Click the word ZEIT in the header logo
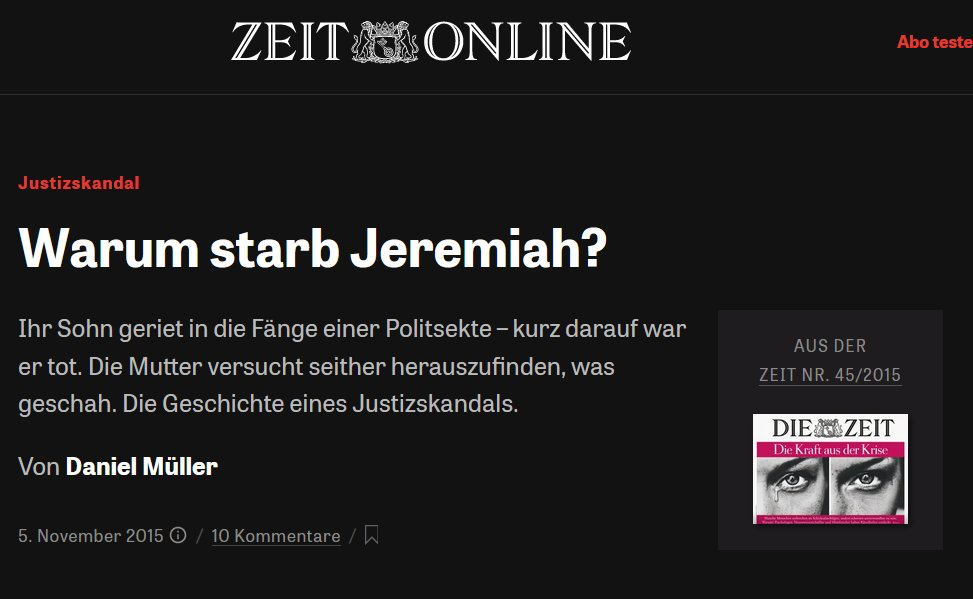The image size is (973, 599). [289, 42]
